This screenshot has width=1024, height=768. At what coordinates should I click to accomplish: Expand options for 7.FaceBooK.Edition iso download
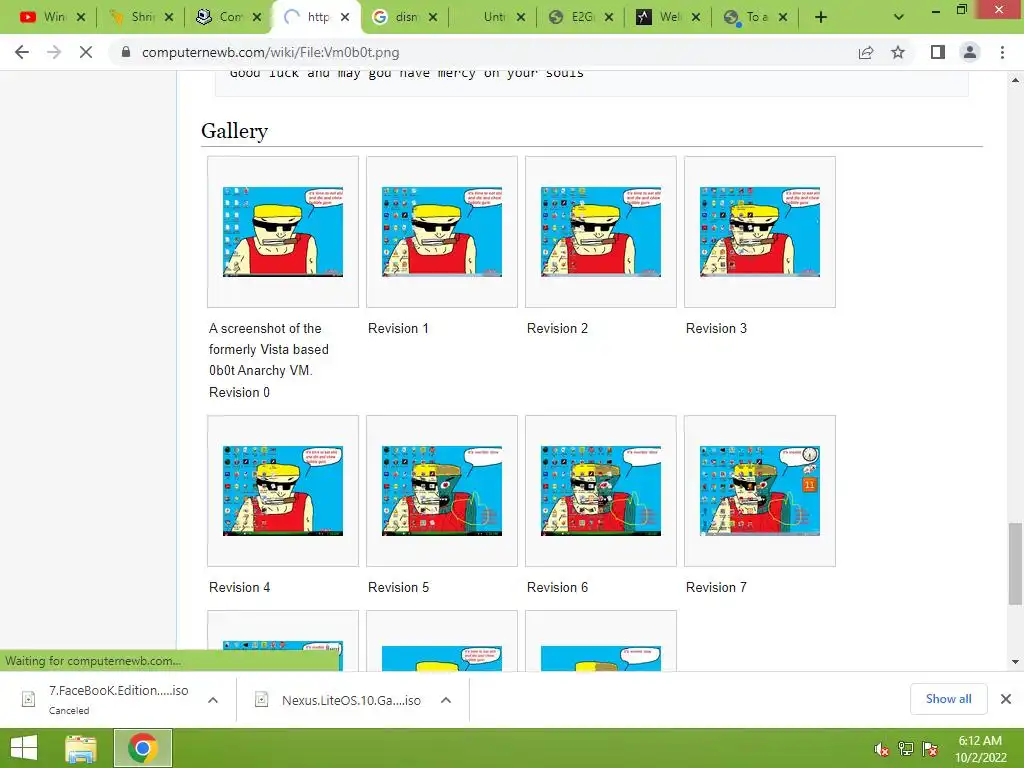point(213,700)
